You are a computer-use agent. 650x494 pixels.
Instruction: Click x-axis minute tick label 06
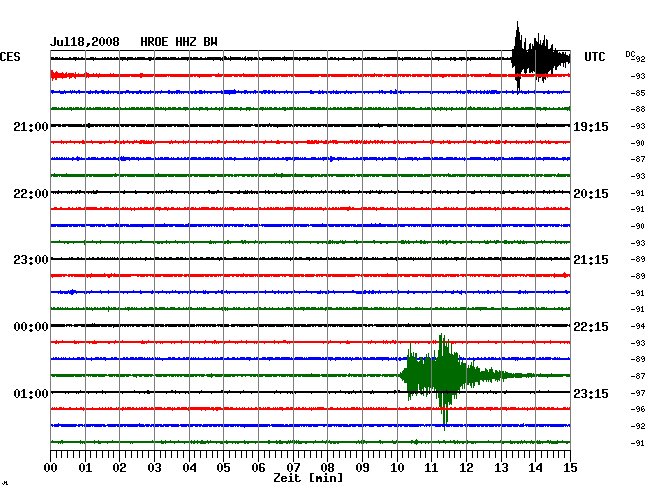[258, 468]
